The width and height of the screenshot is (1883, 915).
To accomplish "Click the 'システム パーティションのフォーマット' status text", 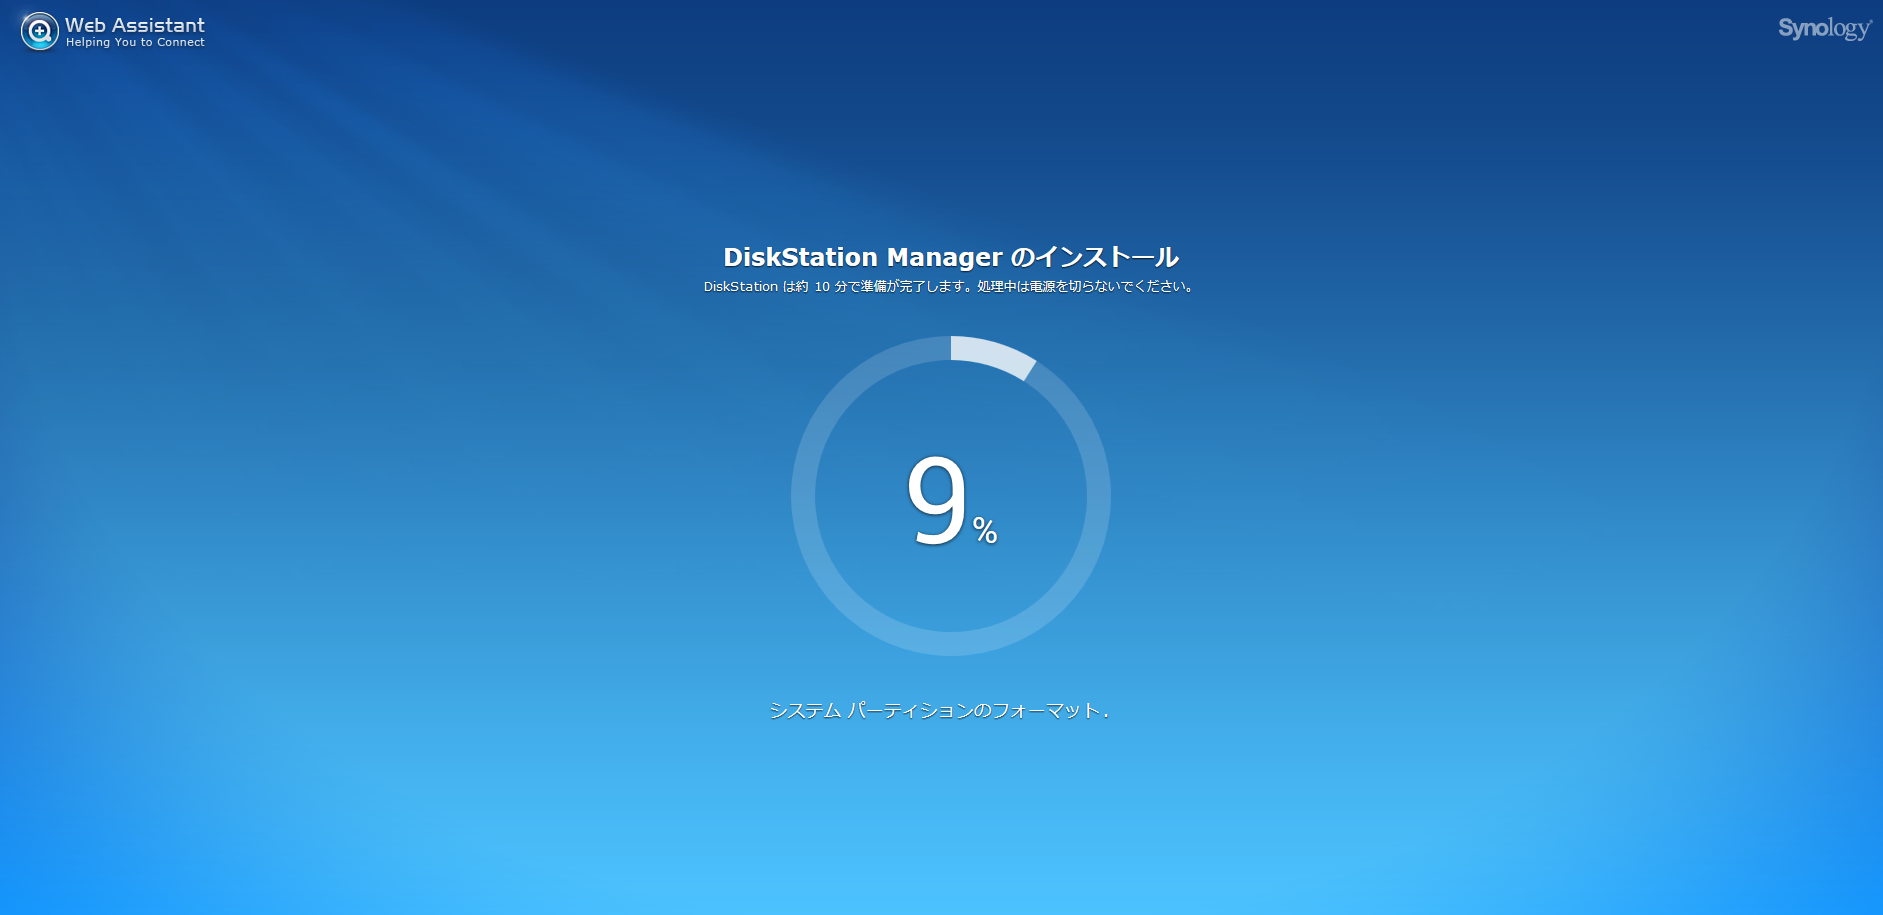I will (x=938, y=710).
